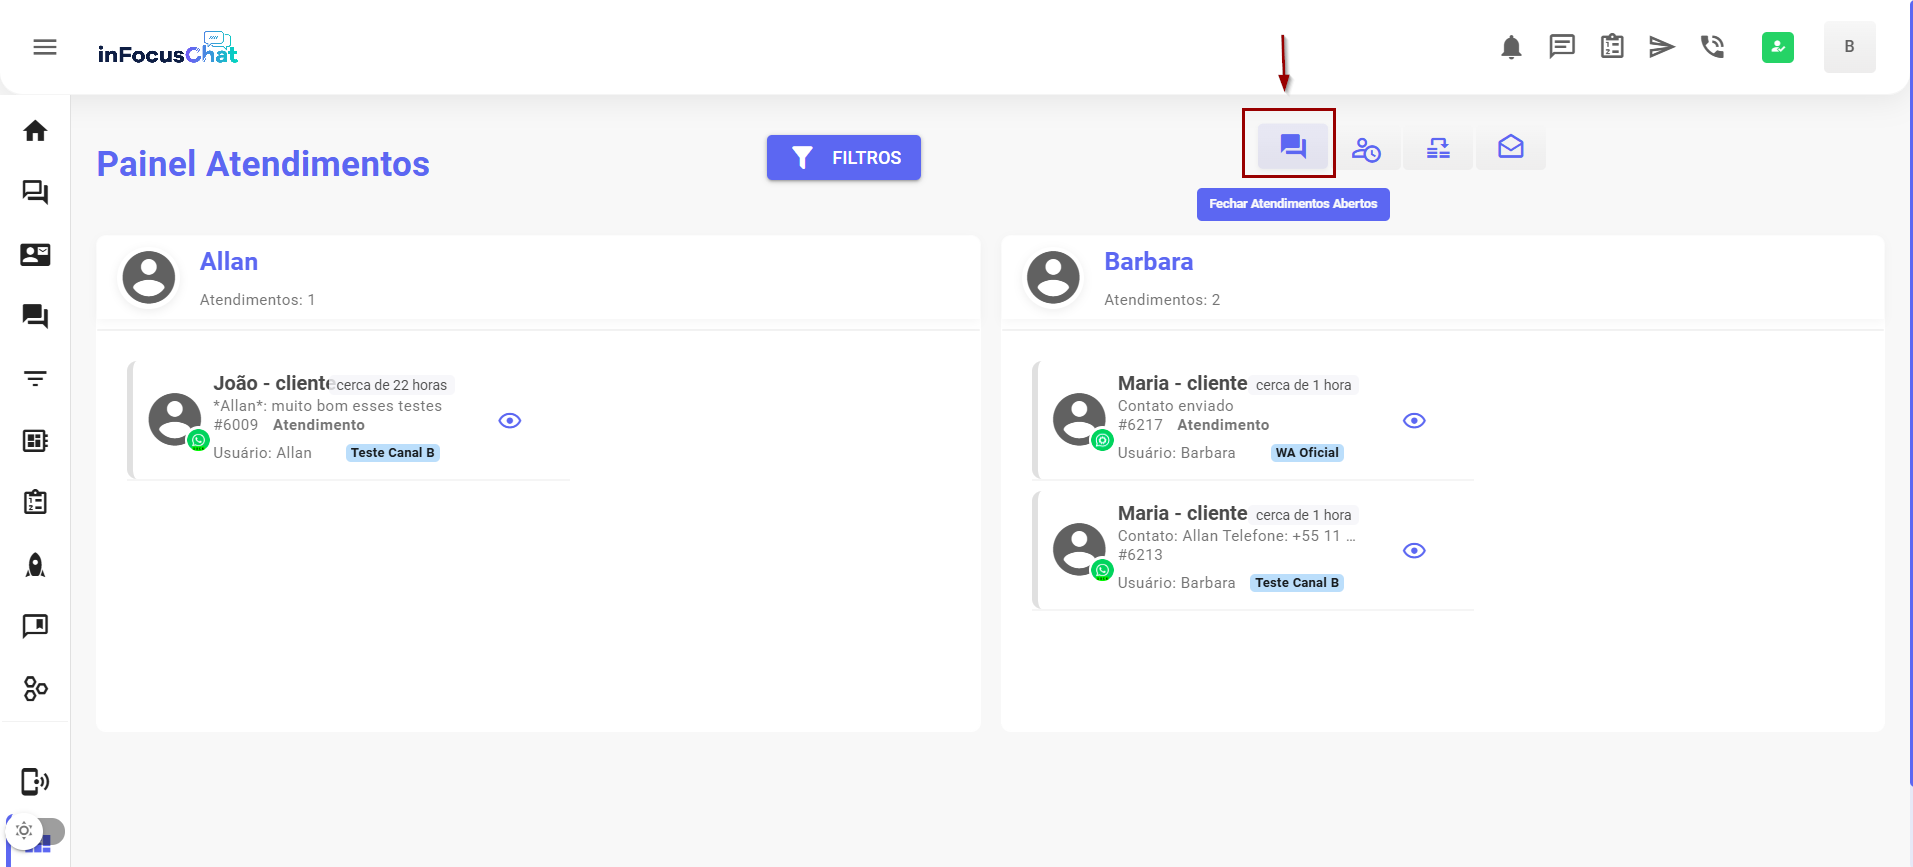The width and height of the screenshot is (1913, 867).
Task: Open the hamburger menu
Action: click(x=45, y=47)
